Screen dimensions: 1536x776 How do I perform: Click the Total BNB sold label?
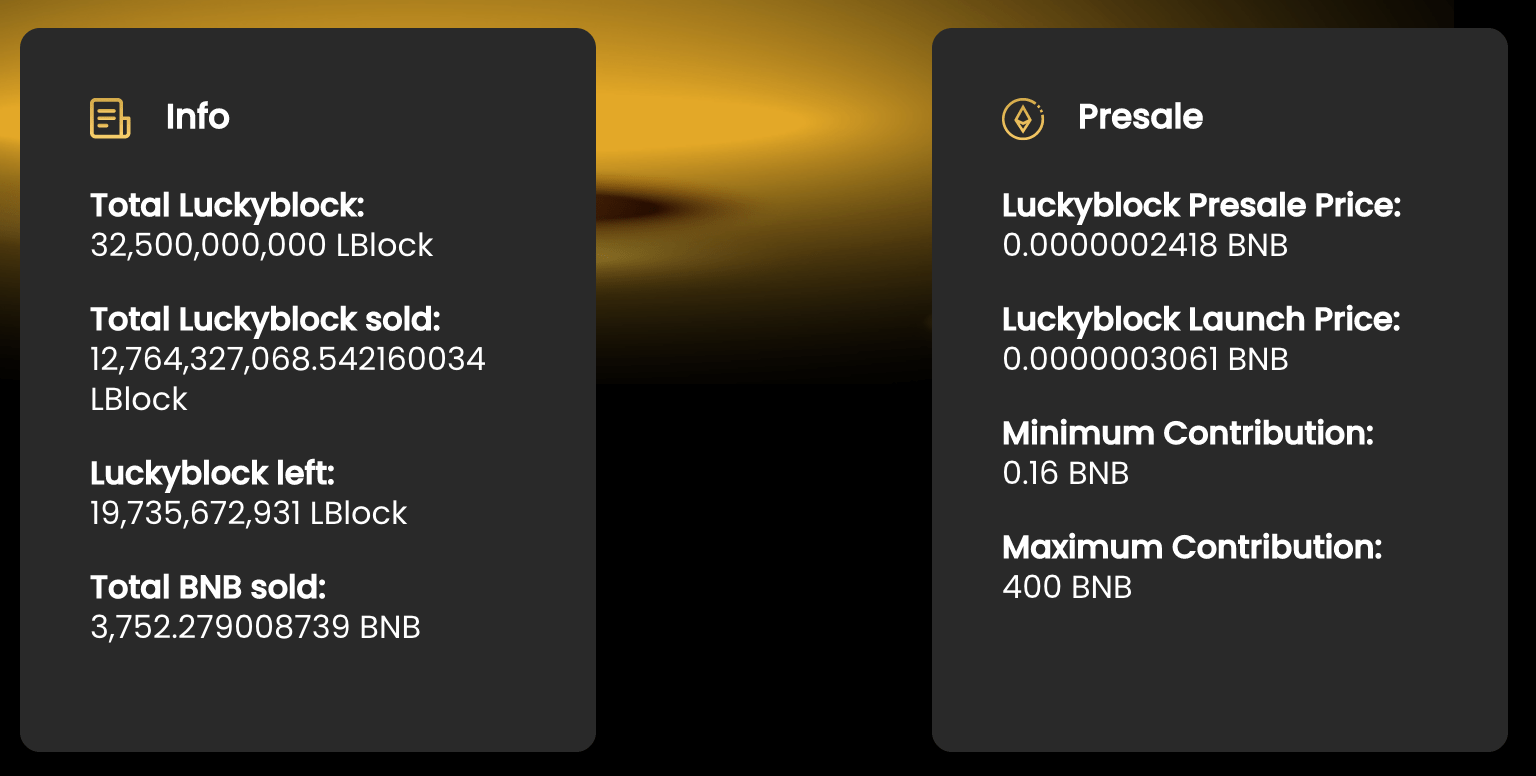pos(208,587)
